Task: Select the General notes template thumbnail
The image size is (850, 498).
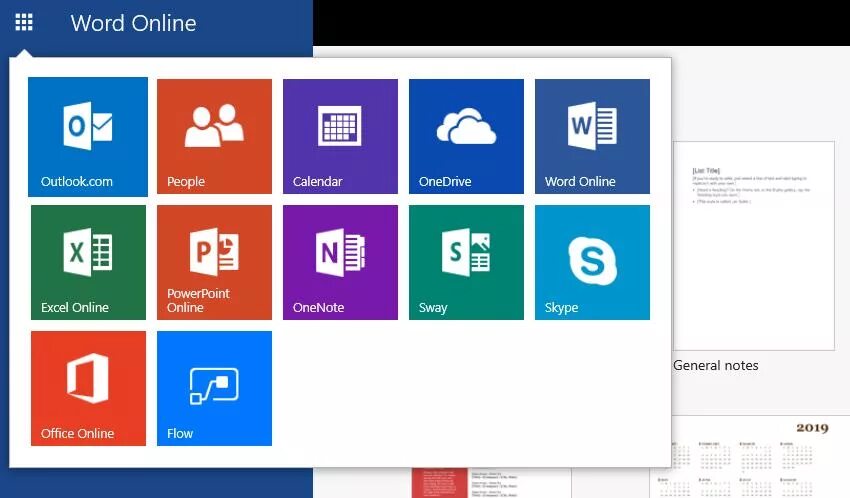Action: (x=754, y=245)
